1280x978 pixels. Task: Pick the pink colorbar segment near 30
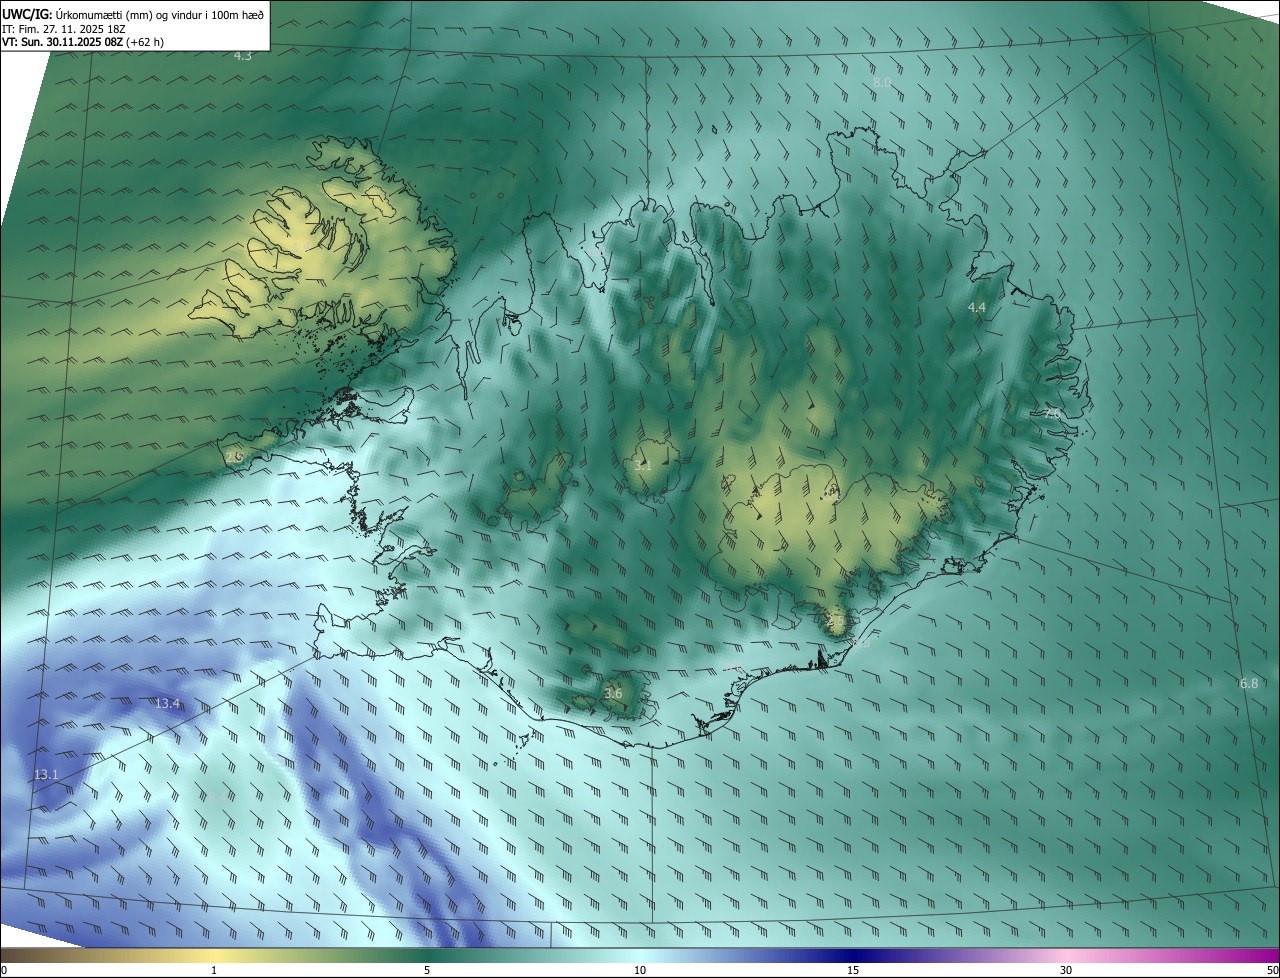tap(1066, 956)
